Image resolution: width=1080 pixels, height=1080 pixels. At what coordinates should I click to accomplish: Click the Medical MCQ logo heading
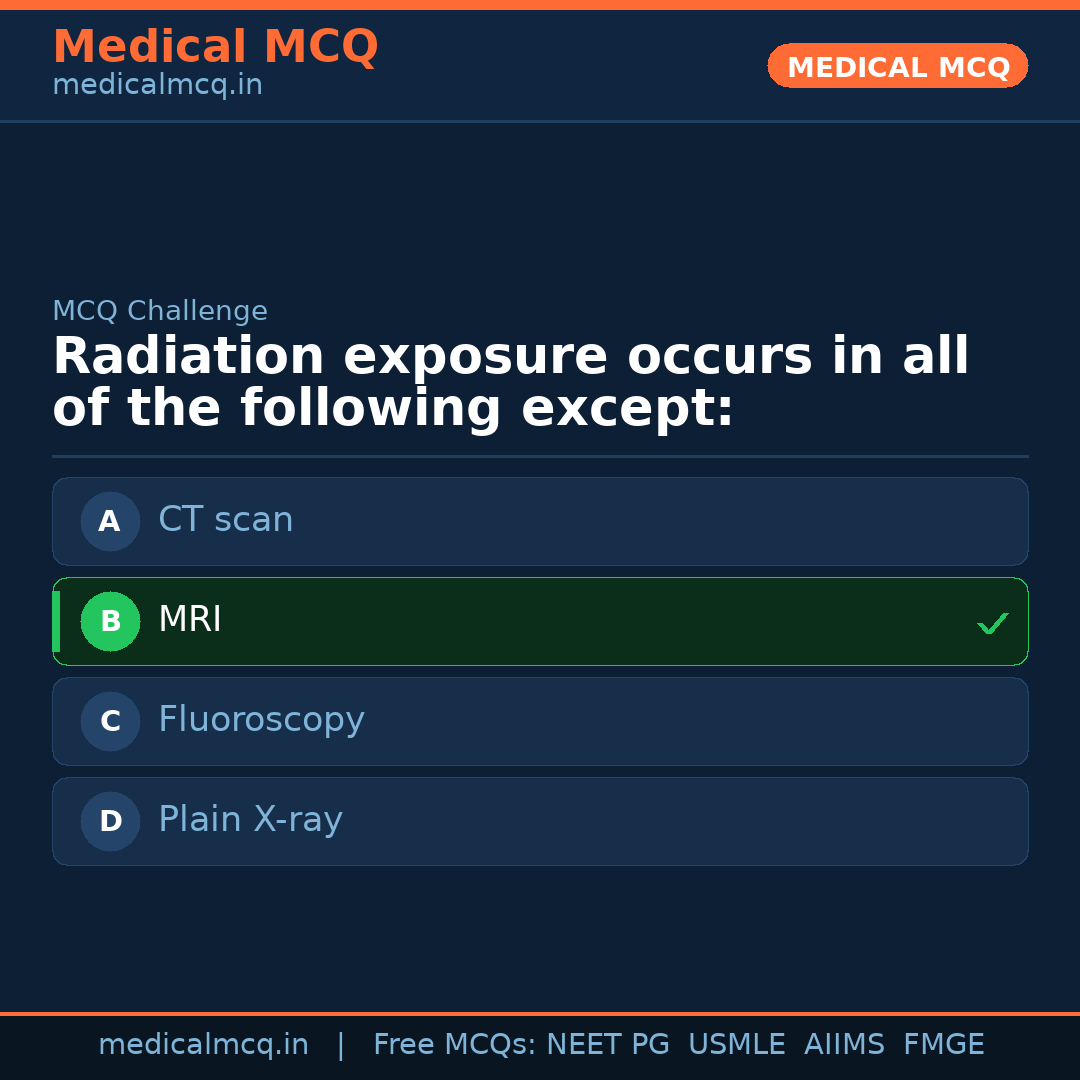[215, 46]
